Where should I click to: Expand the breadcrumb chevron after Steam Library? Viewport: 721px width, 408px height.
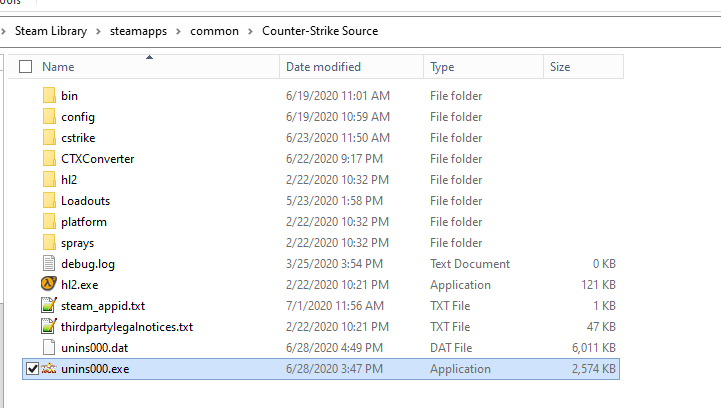pos(98,31)
